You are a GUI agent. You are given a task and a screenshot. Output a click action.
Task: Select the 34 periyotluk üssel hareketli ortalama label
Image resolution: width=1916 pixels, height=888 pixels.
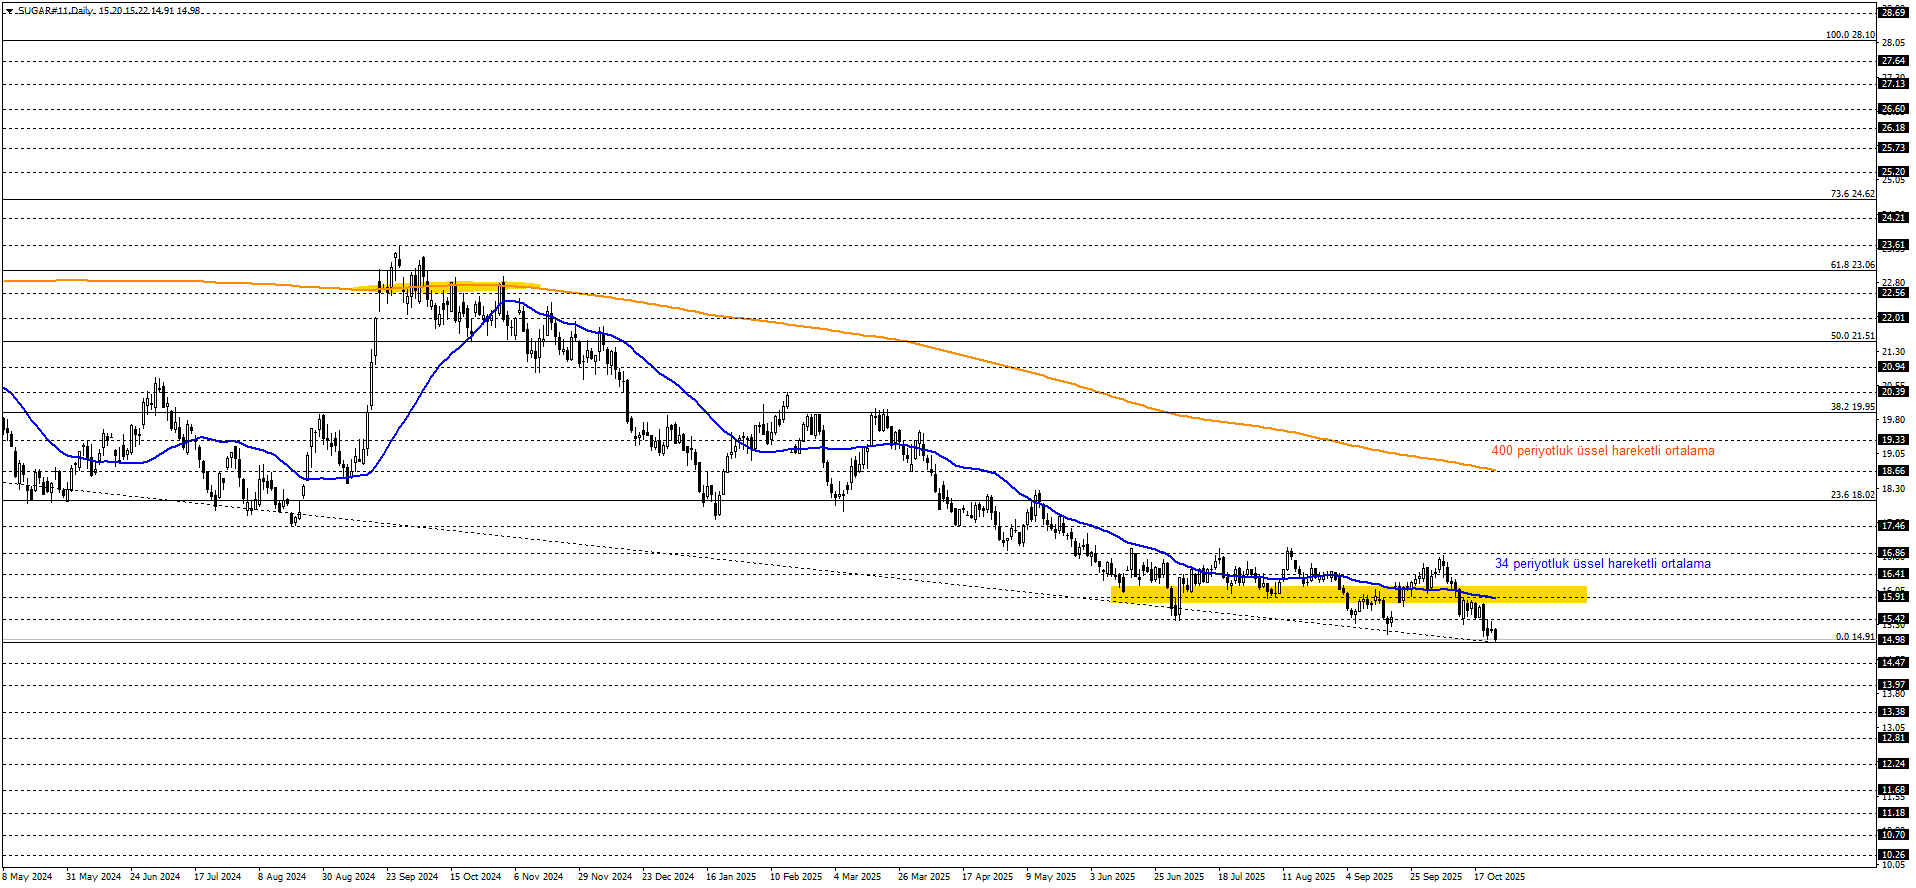(x=1602, y=564)
